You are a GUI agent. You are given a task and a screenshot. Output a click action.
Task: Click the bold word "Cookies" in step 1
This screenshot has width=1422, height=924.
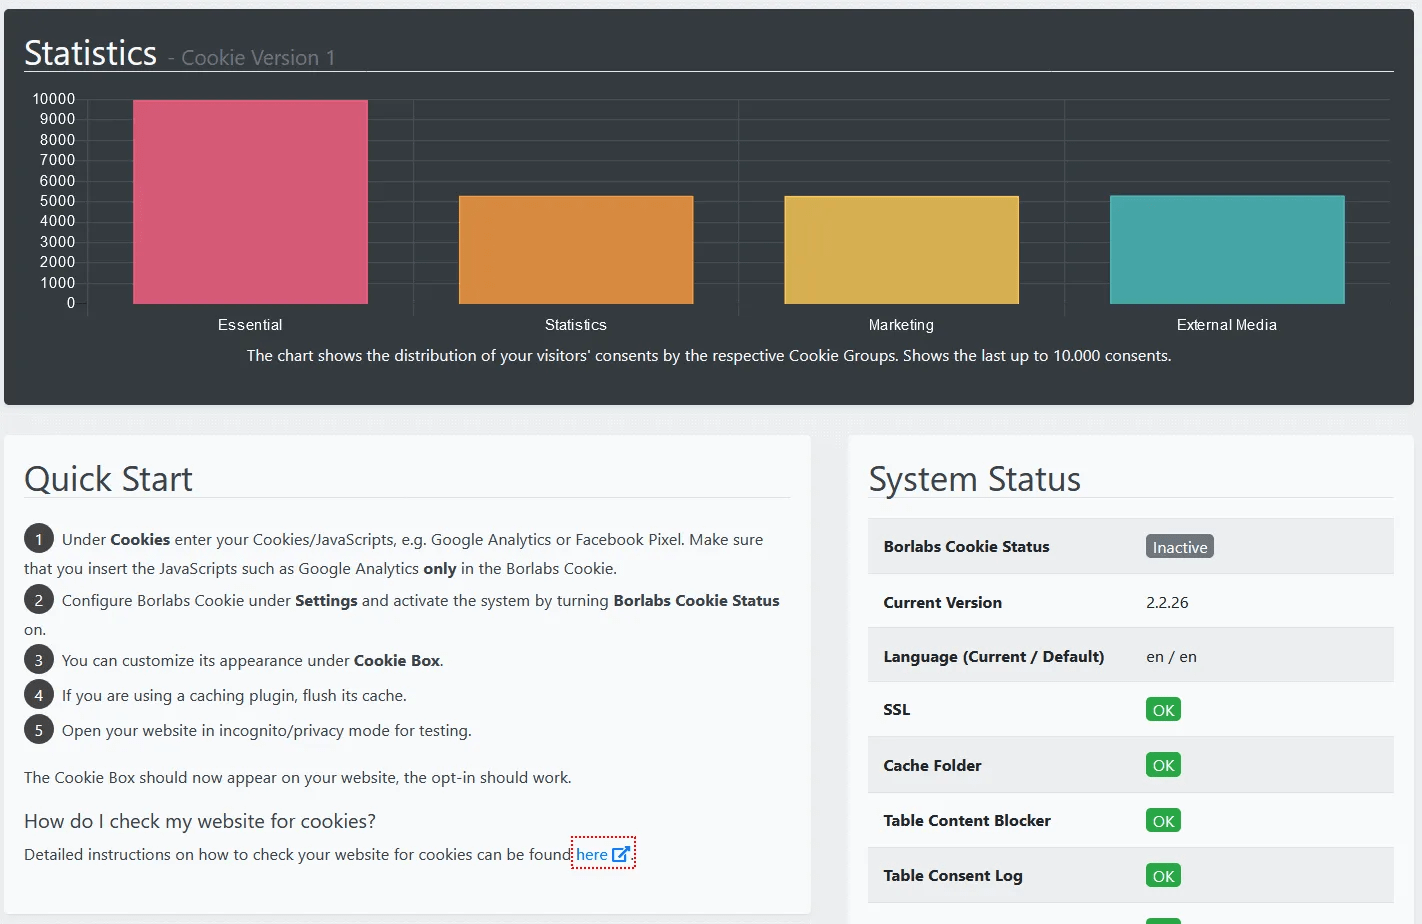click(x=140, y=540)
